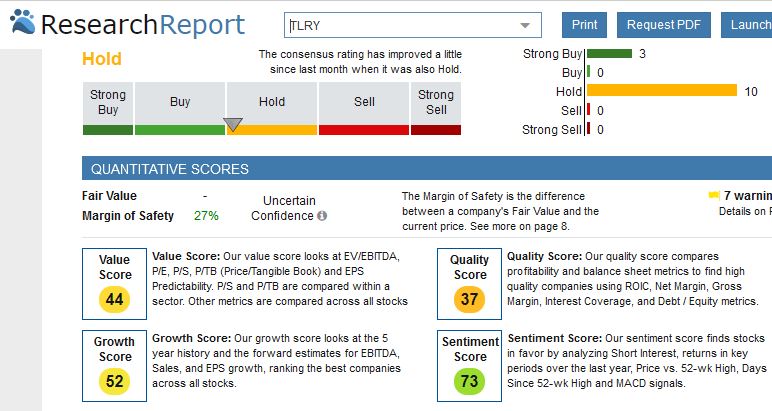Click the gray consensus rating triangle marker

click(x=233, y=124)
